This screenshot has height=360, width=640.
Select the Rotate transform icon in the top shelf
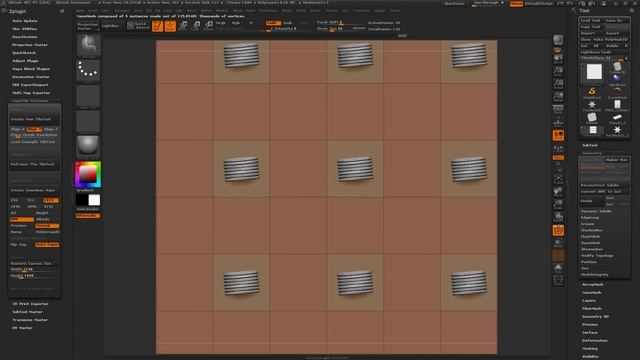point(208,26)
